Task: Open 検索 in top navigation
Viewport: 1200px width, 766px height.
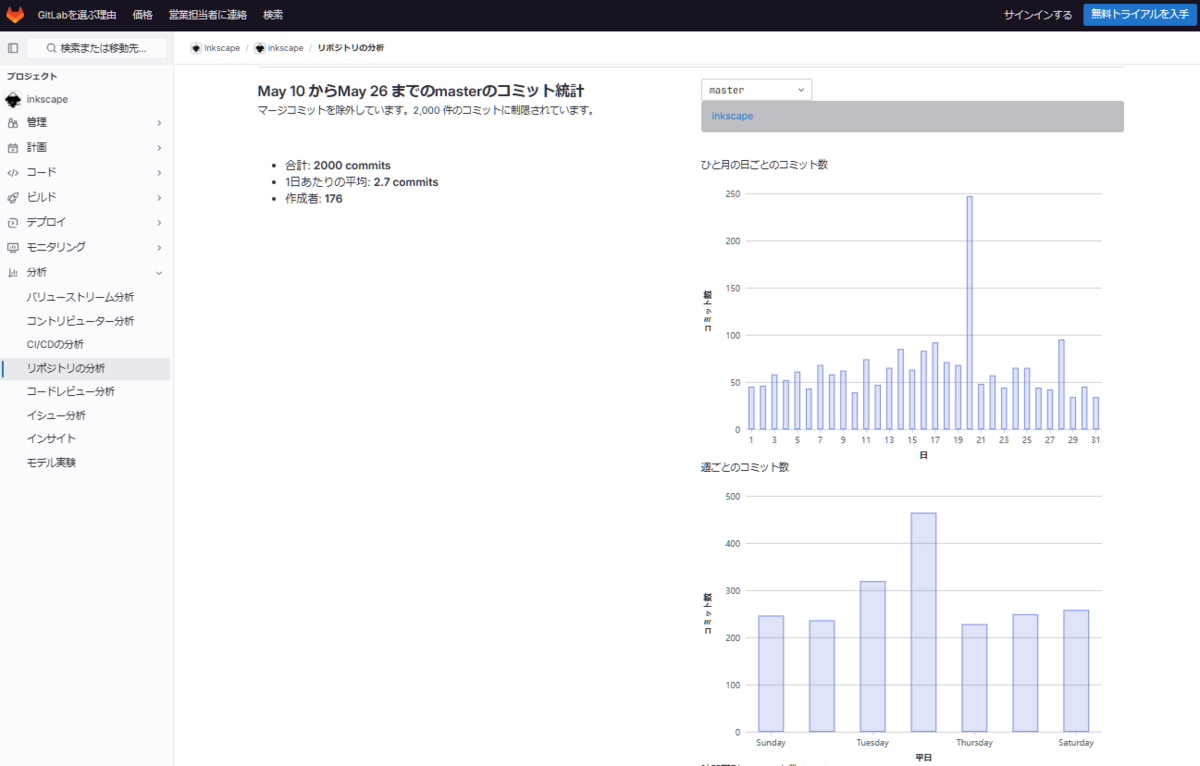Action: point(273,15)
